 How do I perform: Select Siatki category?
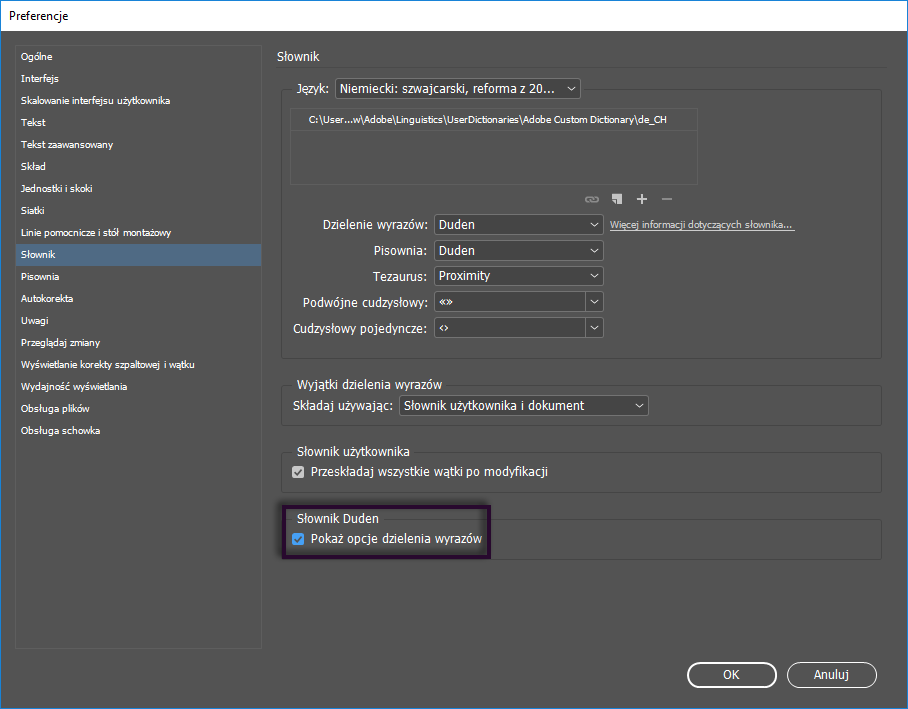coord(138,211)
